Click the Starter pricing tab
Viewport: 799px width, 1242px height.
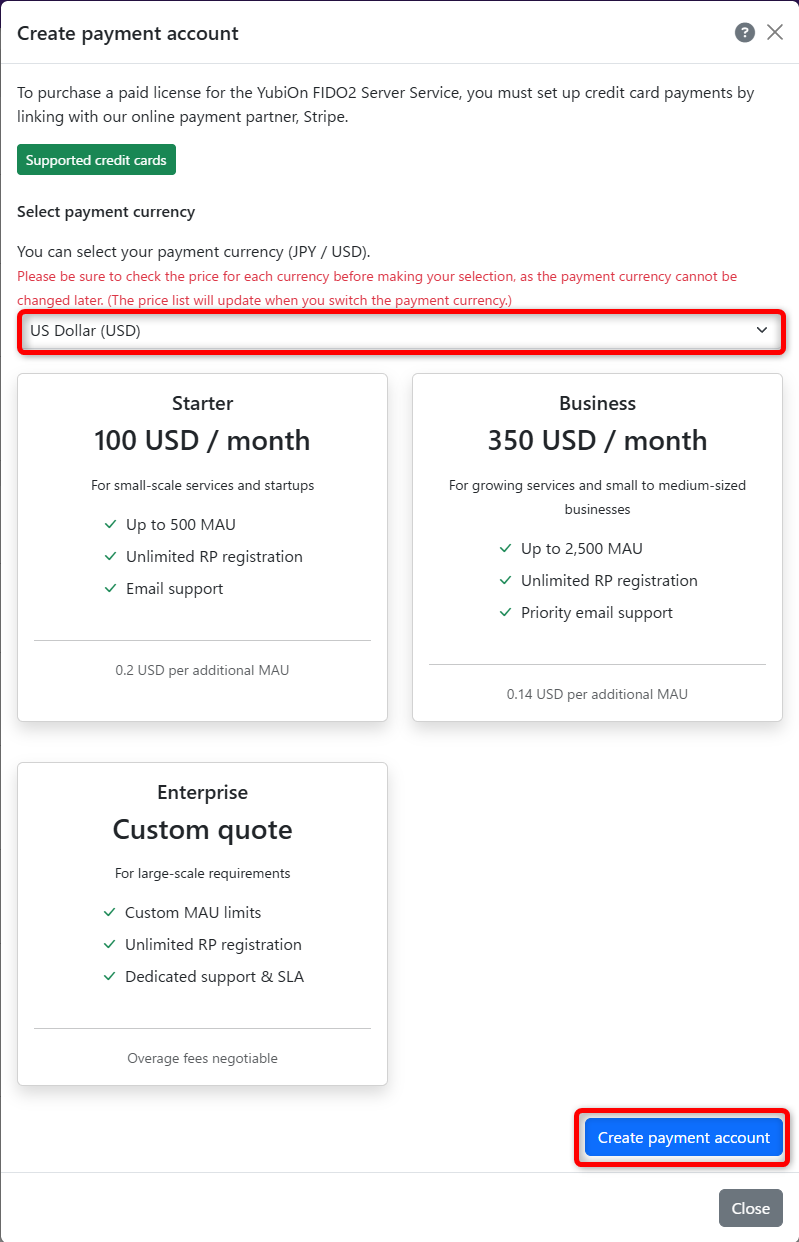point(202,403)
